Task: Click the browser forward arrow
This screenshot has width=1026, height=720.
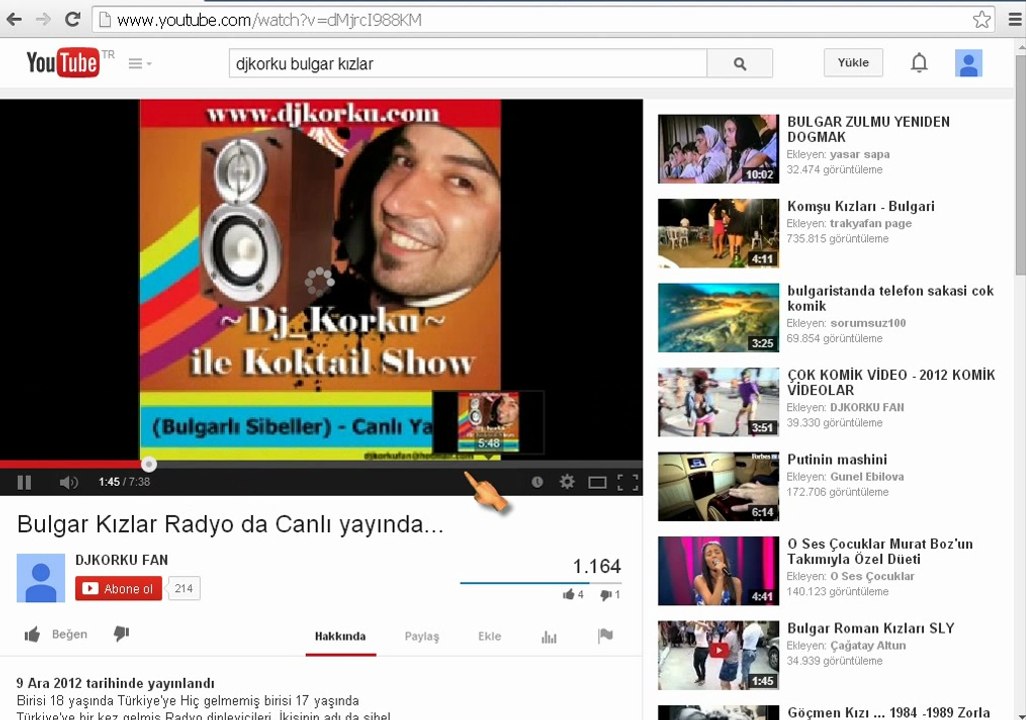Action: (43, 20)
